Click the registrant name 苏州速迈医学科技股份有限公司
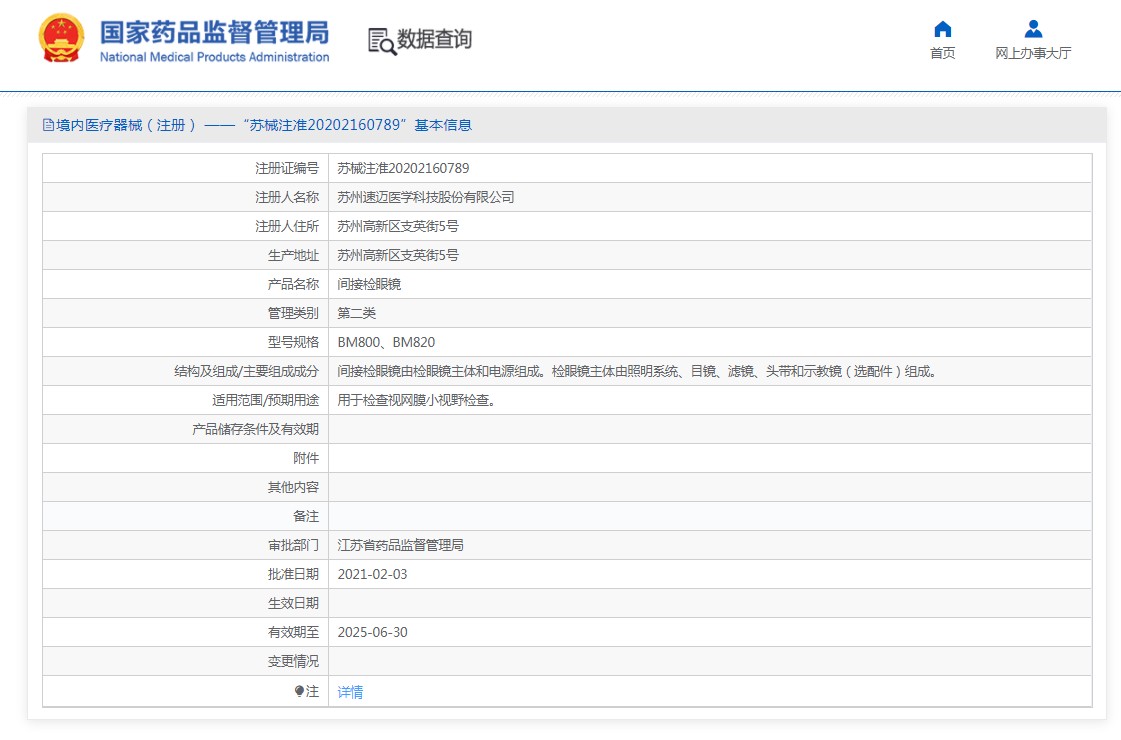 [426, 197]
